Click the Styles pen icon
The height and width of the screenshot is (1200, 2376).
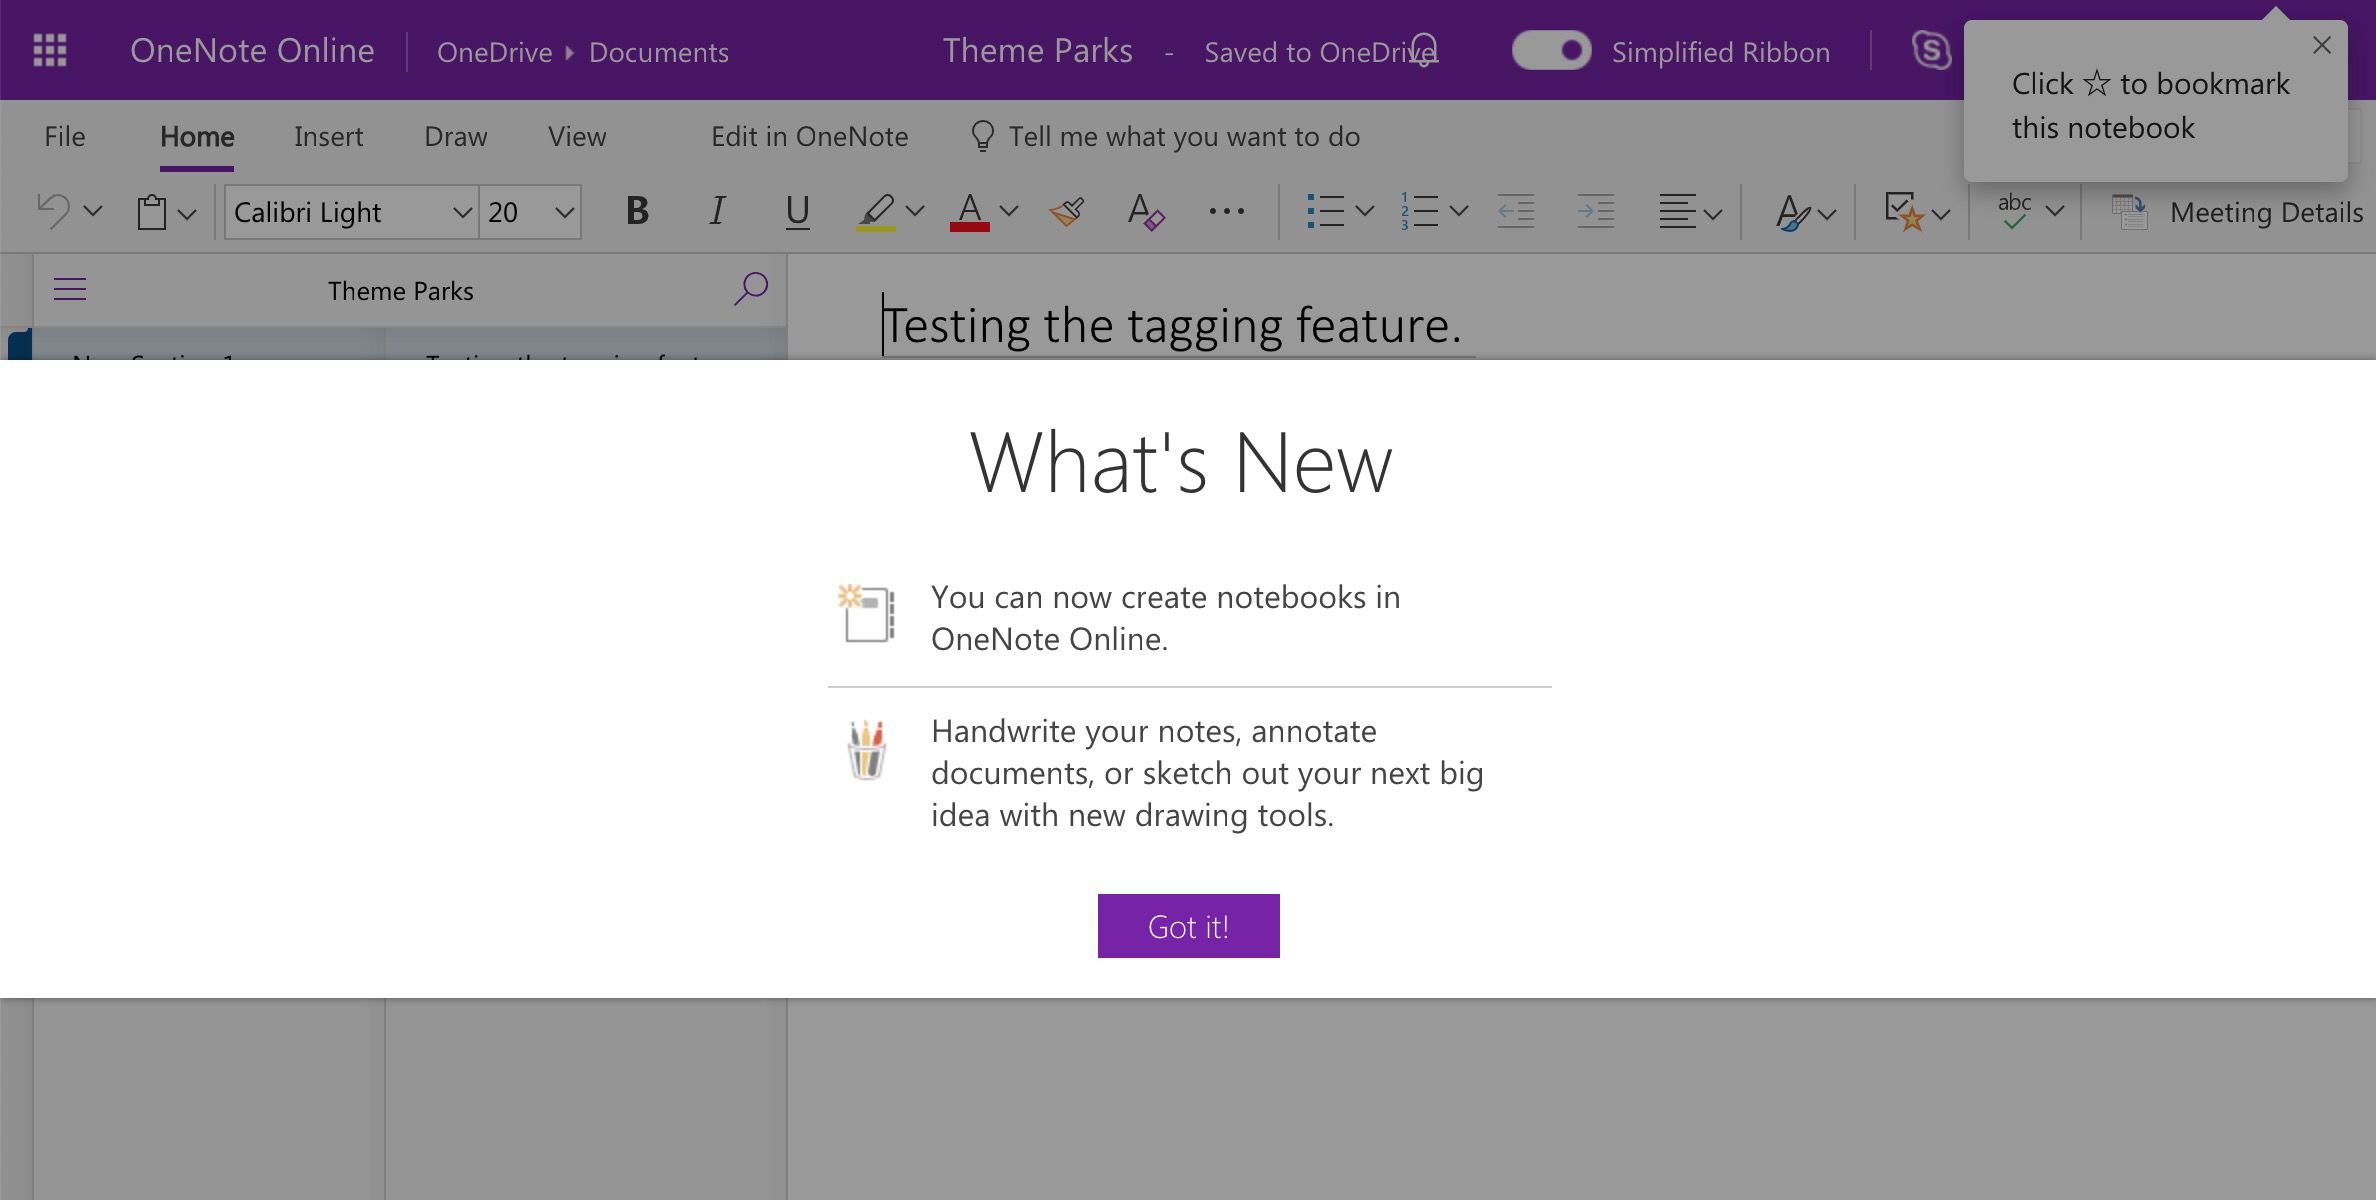click(1793, 212)
